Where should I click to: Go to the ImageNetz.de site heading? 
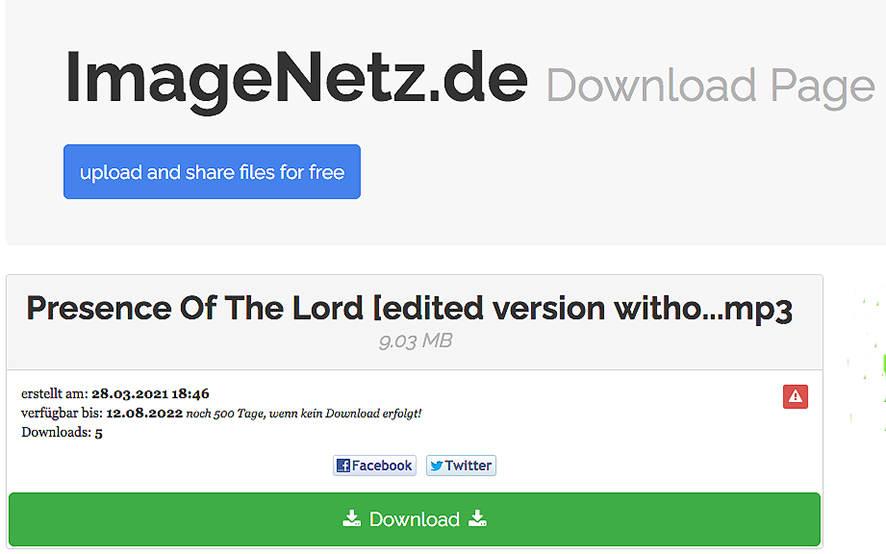tap(296, 80)
